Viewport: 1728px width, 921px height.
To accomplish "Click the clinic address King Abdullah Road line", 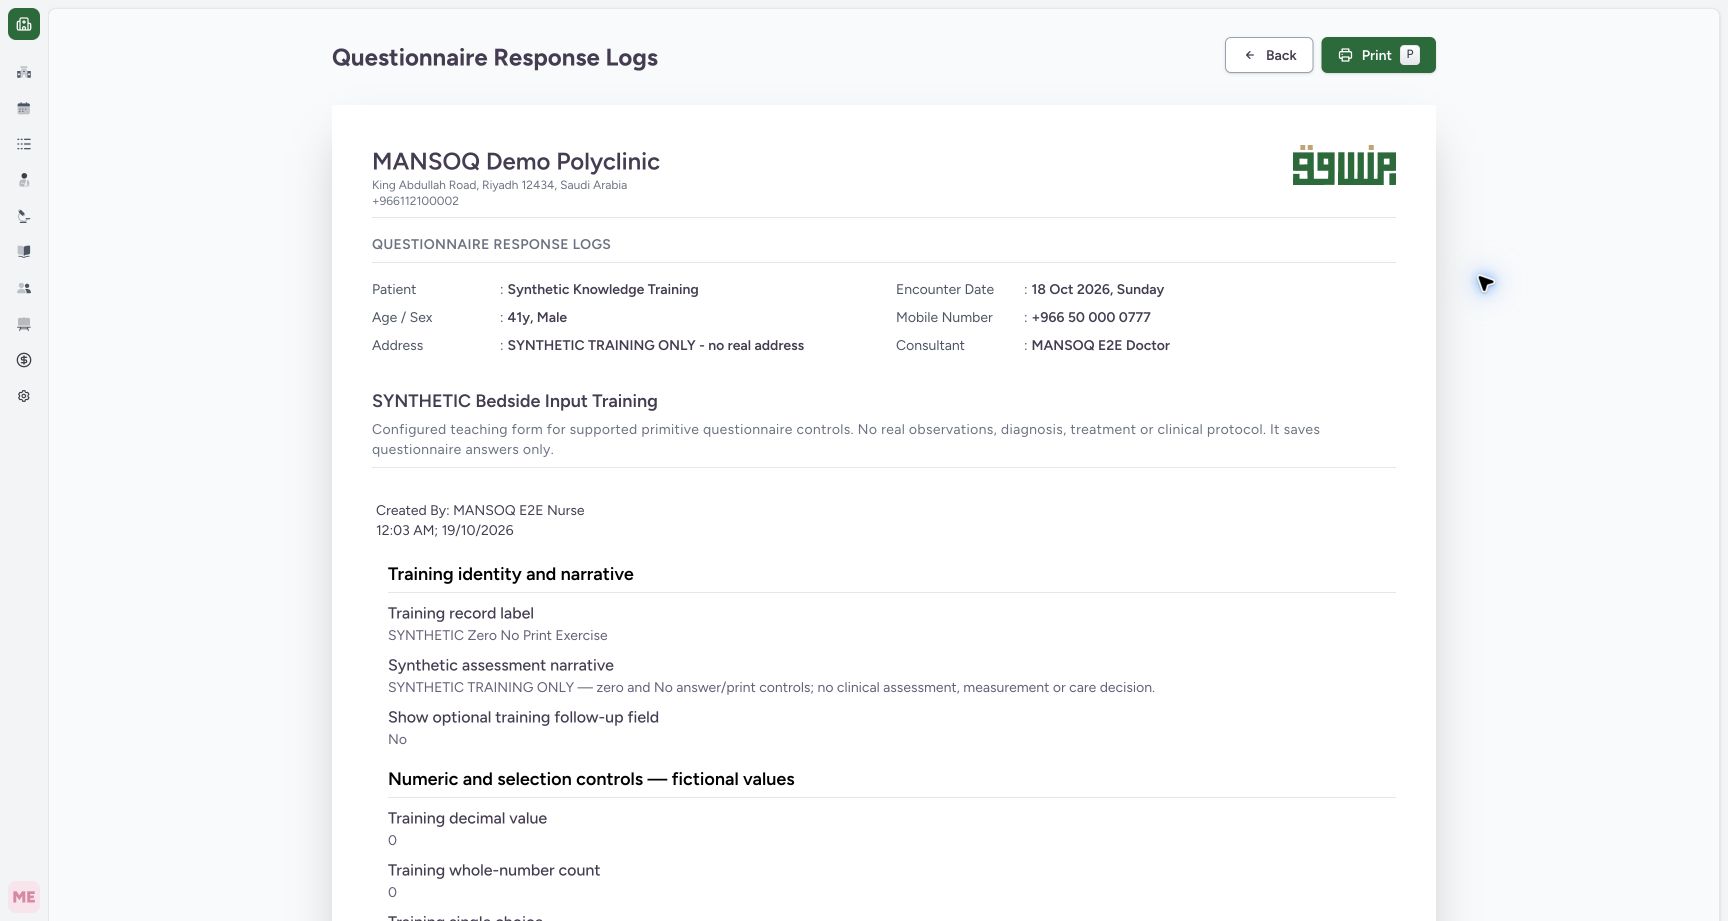I will (x=500, y=185).
